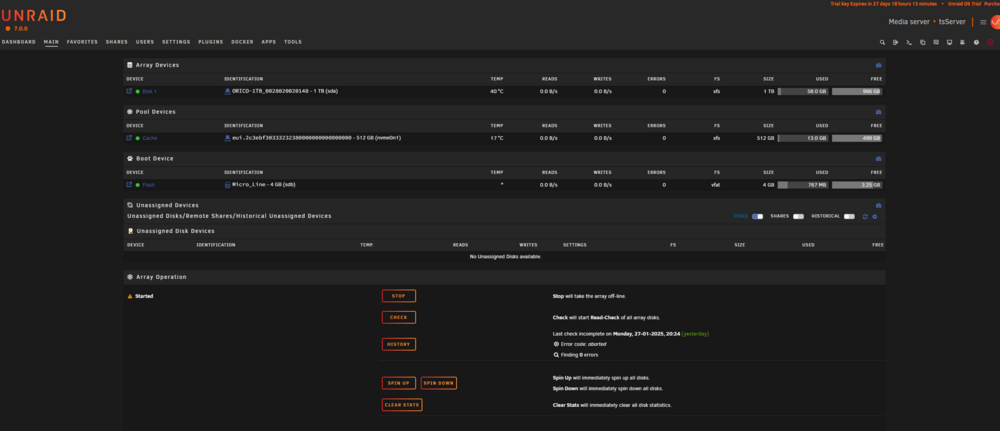Image resolution: width=1000 pixels, height=431 pixels.
Task: Open the Plugins menu
Action: click(x=210, y=42)
